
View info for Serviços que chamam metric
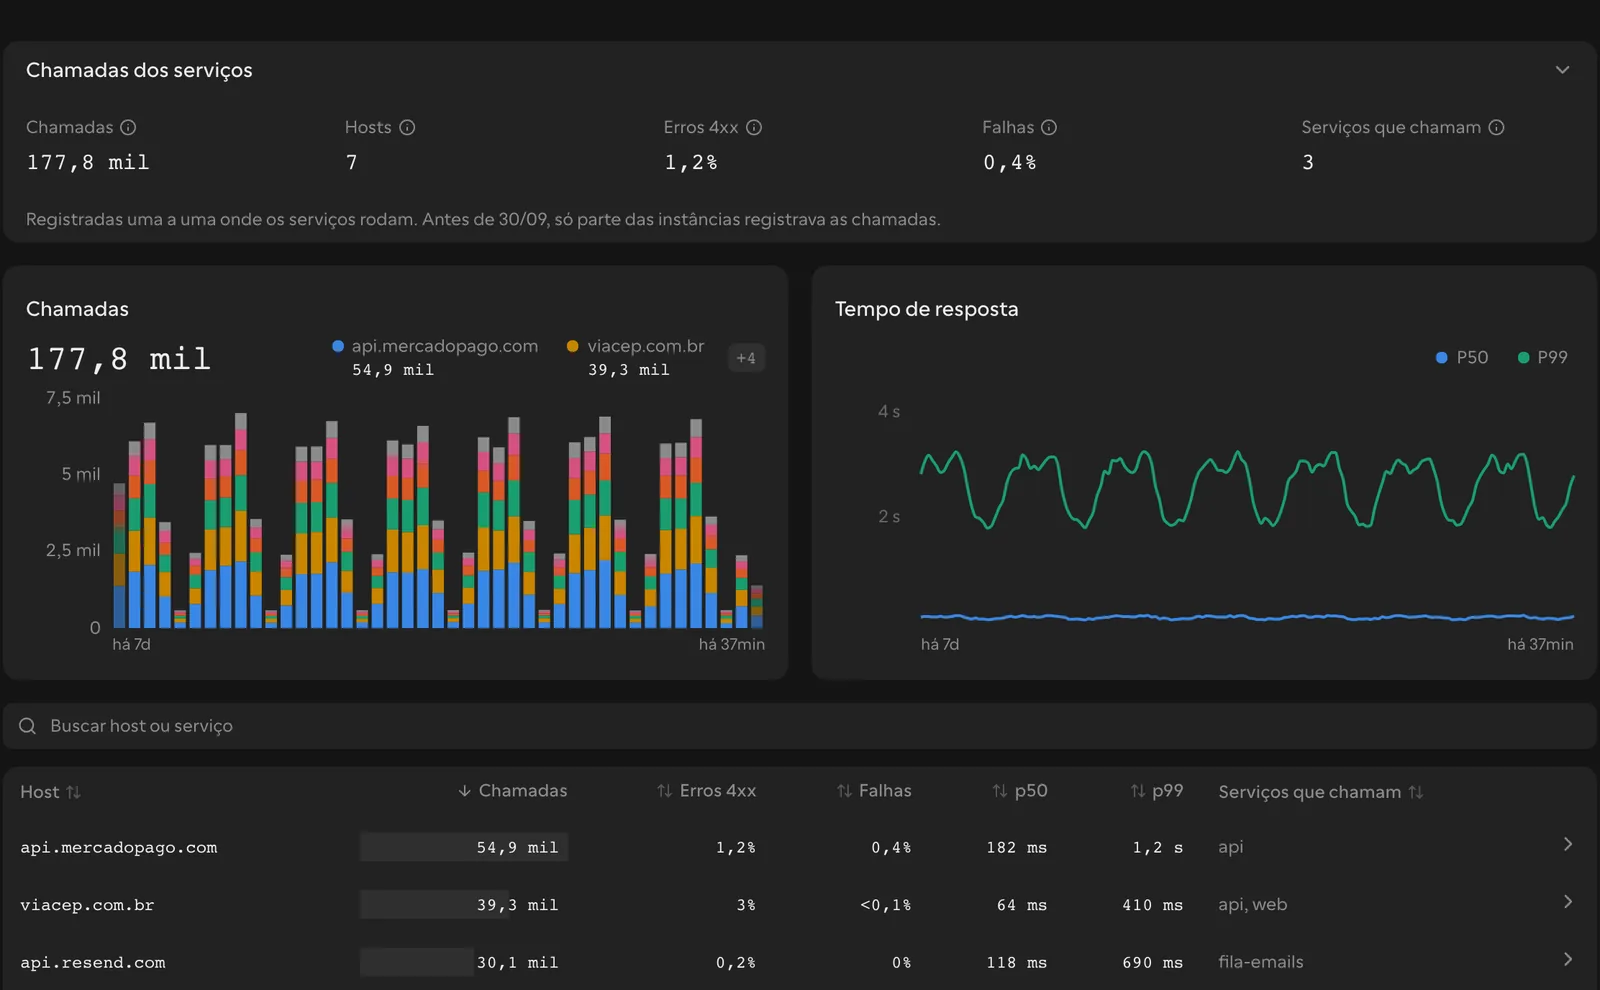pos(1496,127)
